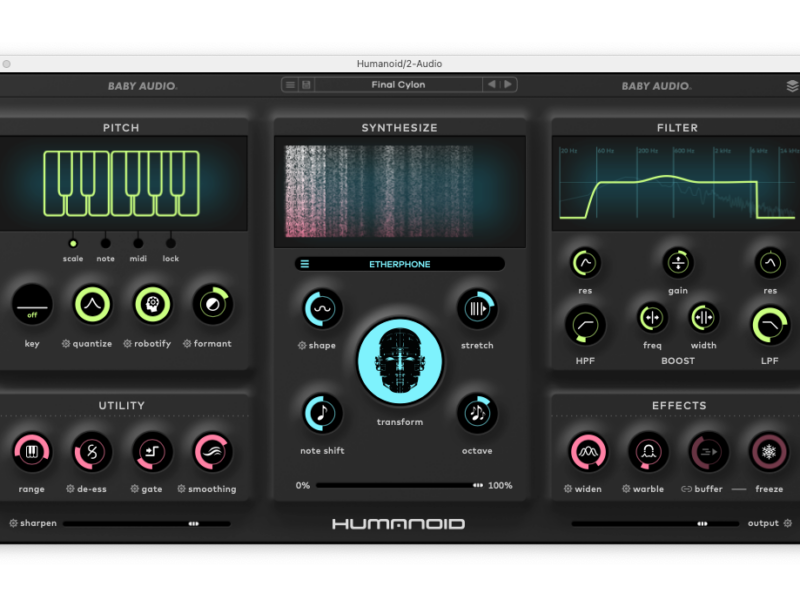Select the midi pitch mode
The image size is (800, 600).
click(138, 242)
